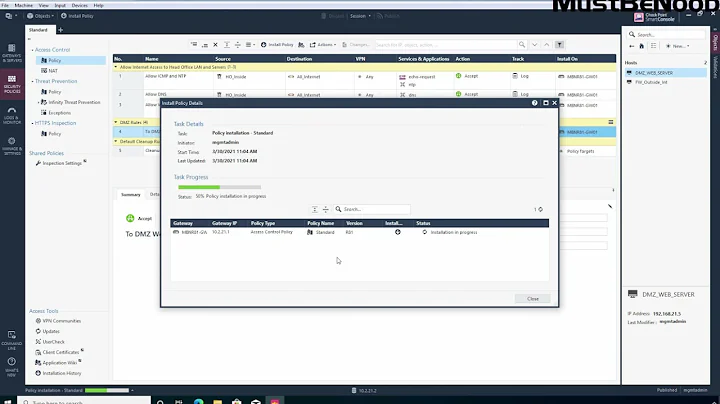The height and width of the screenshot is (404, 720).
Task: Open the View menu
Action: click(x=44, y=5)
